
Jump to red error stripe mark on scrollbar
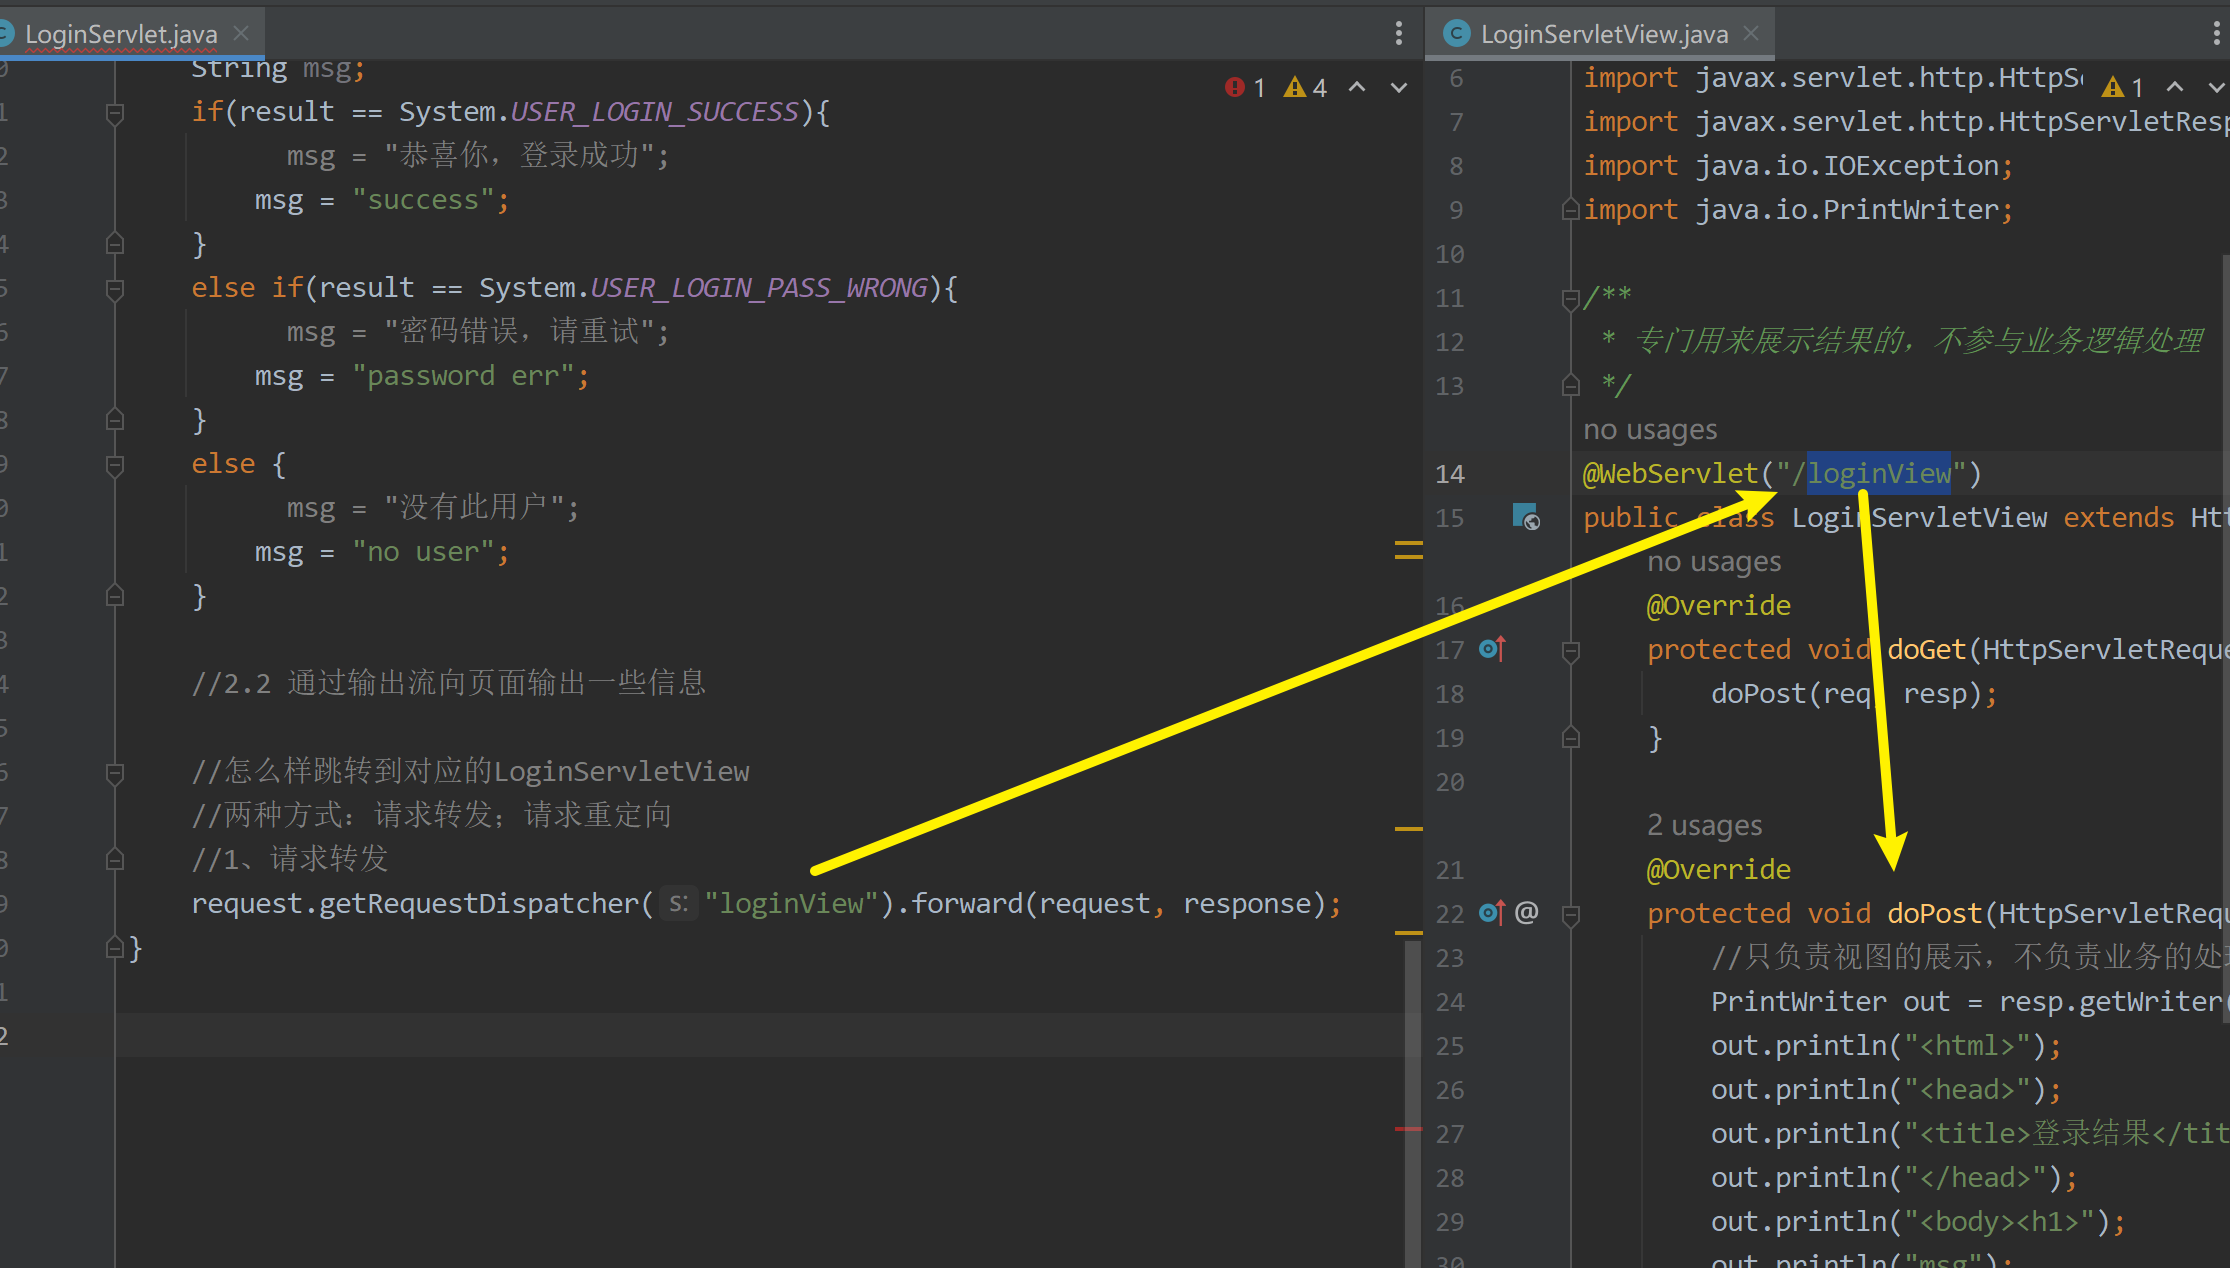(x=1408, y=1129)
